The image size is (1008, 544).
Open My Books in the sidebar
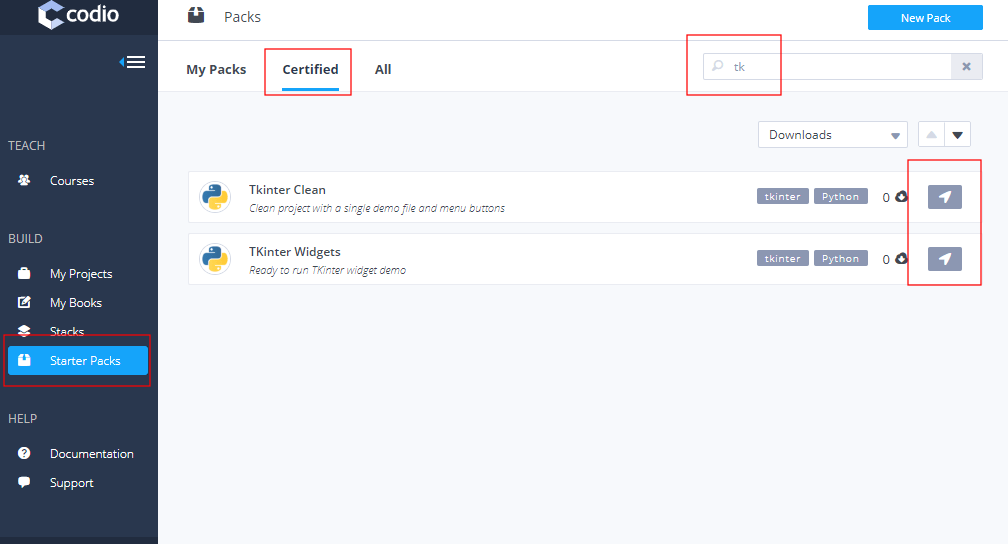pos(76,303)
